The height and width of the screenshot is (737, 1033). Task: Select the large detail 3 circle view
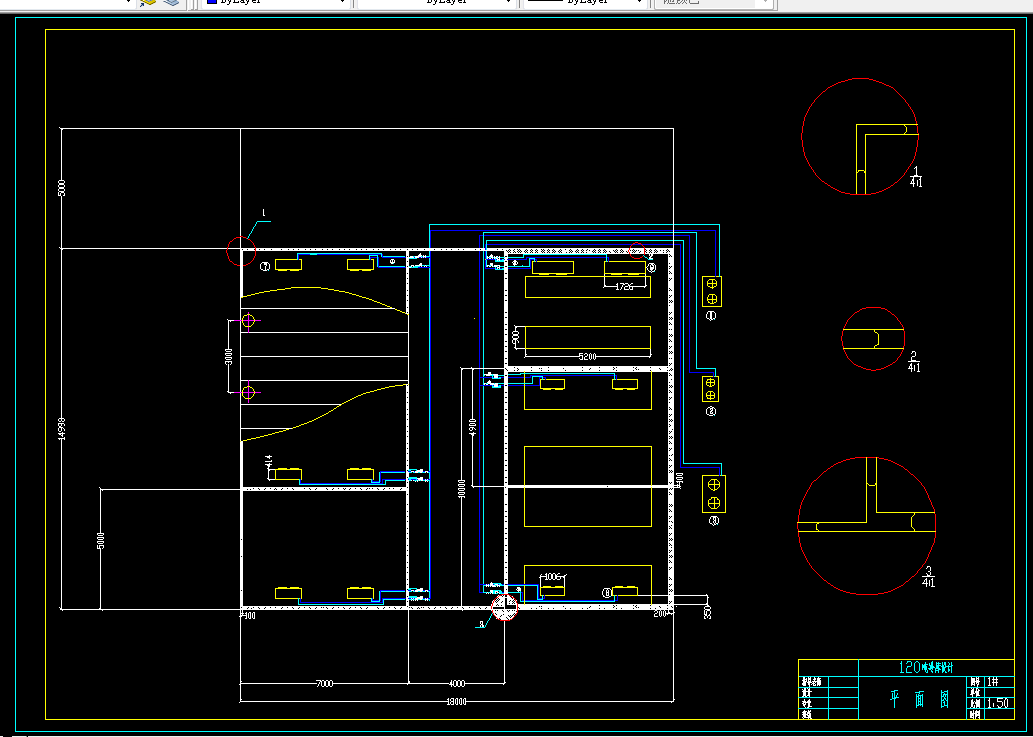tap(867, 526)
